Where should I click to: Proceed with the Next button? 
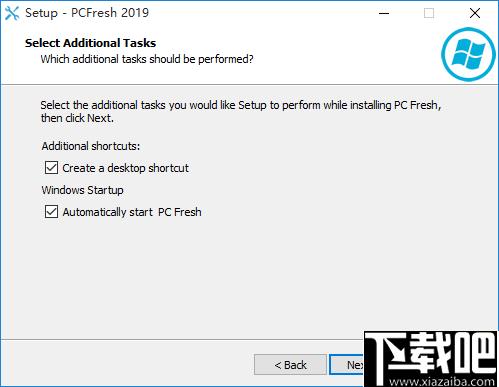point(347,365)
